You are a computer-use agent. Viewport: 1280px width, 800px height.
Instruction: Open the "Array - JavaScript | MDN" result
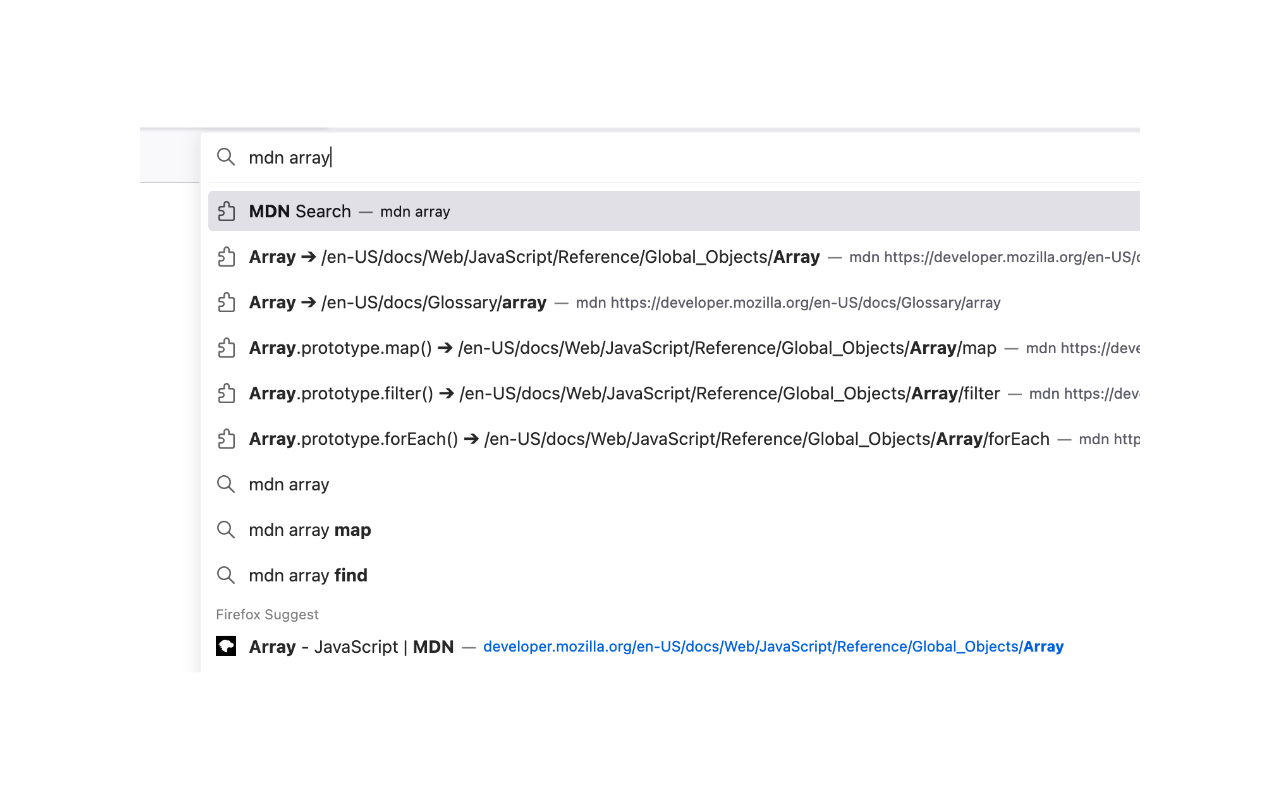[x=674, y=647]
